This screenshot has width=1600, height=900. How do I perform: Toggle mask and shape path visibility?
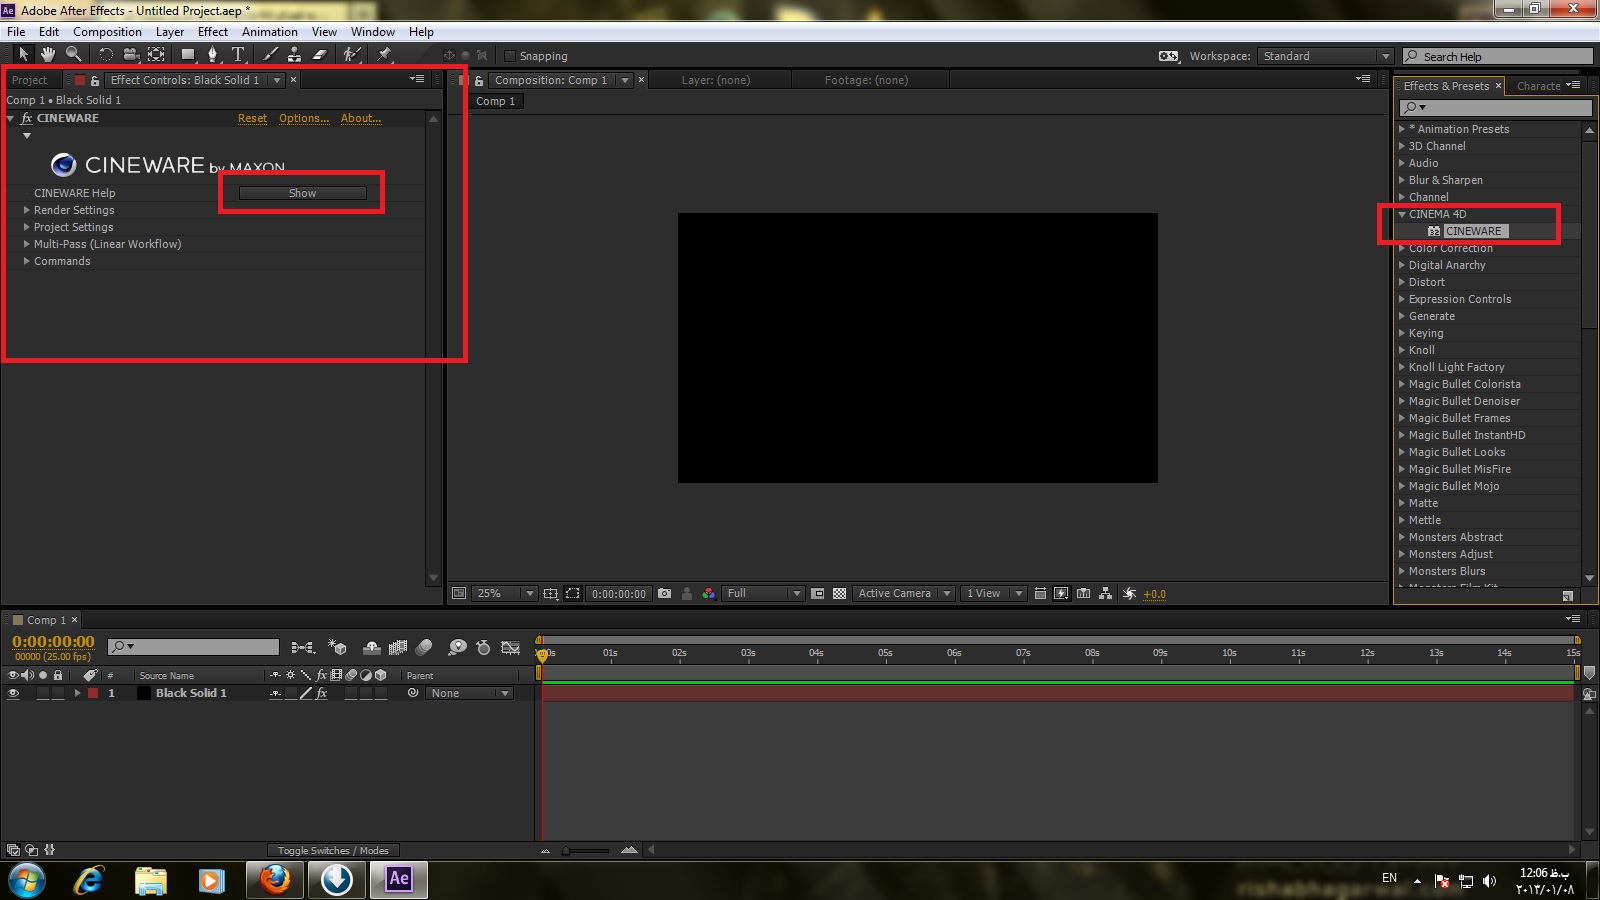pyautogui.click(x=573, y=594)
